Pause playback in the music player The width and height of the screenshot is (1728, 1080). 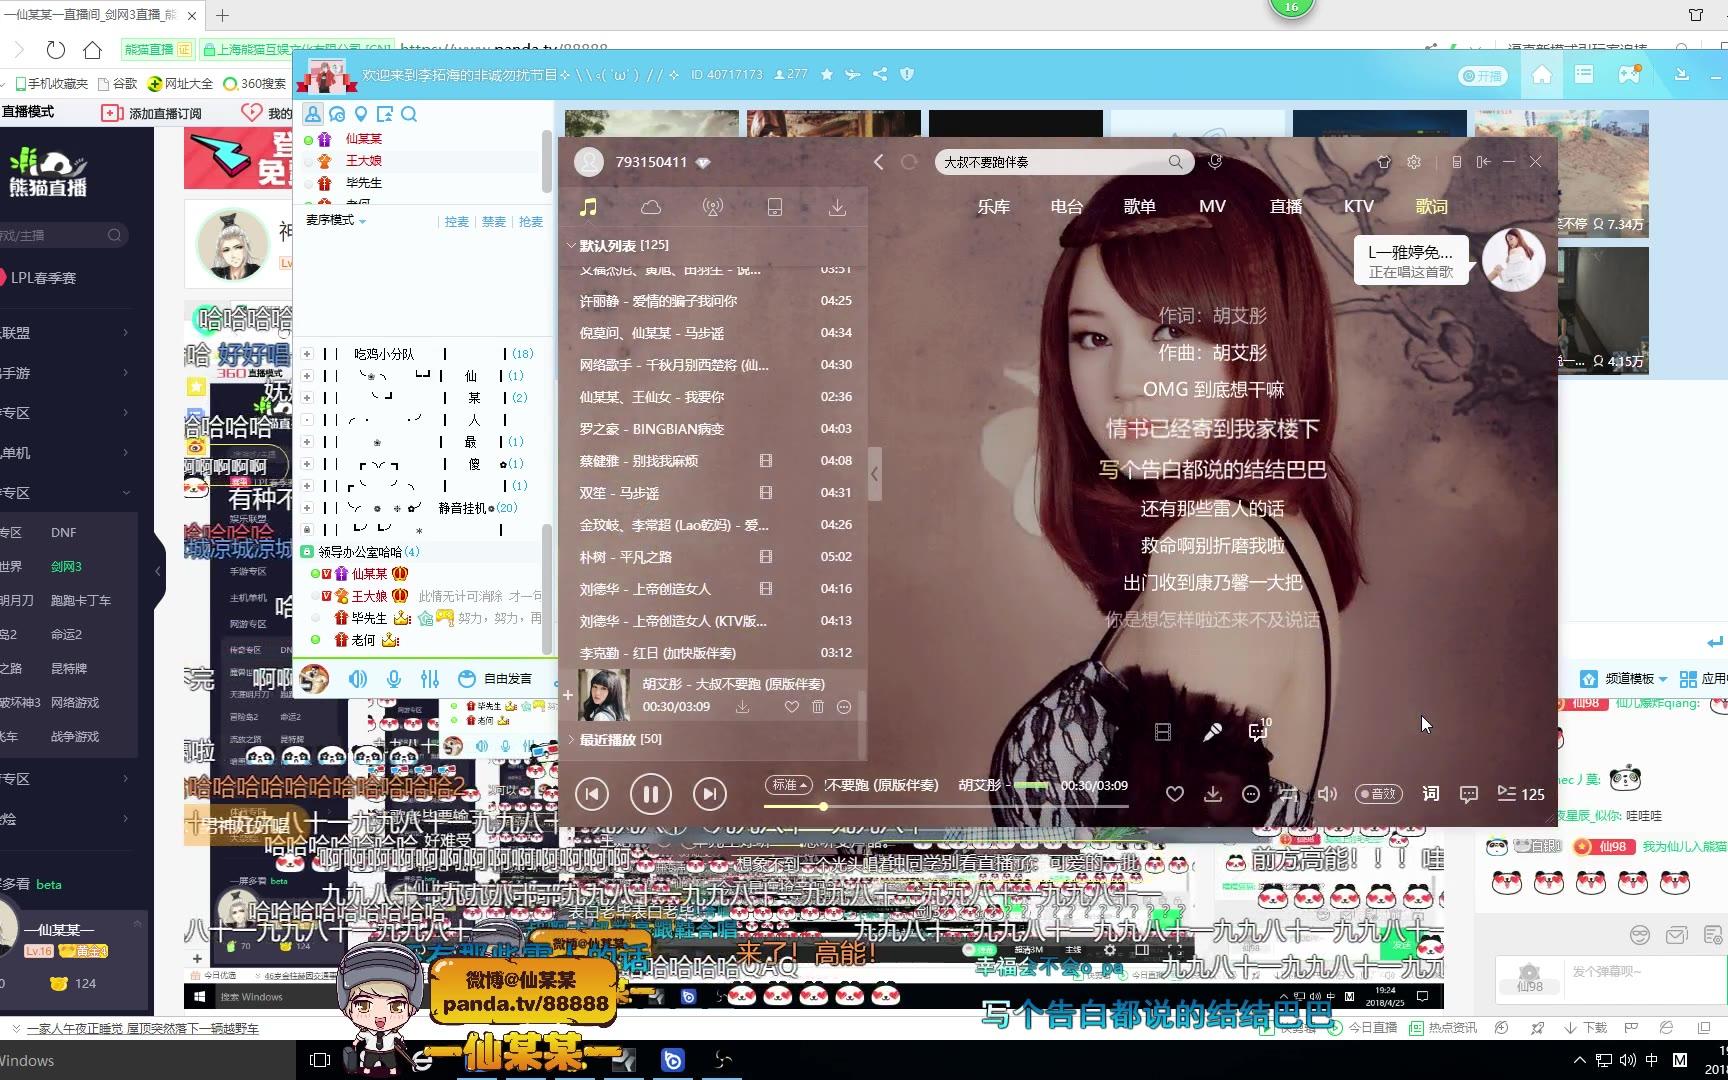point(650,794)
